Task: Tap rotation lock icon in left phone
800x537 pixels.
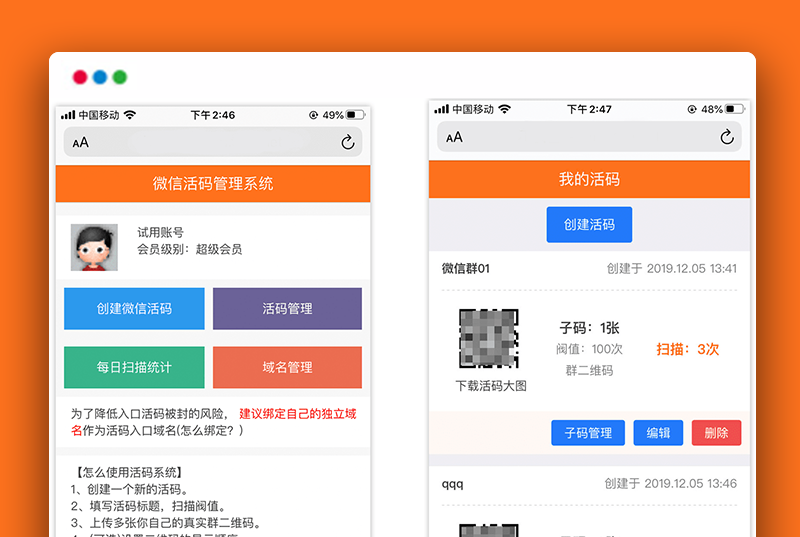Action: coord(313,115)
